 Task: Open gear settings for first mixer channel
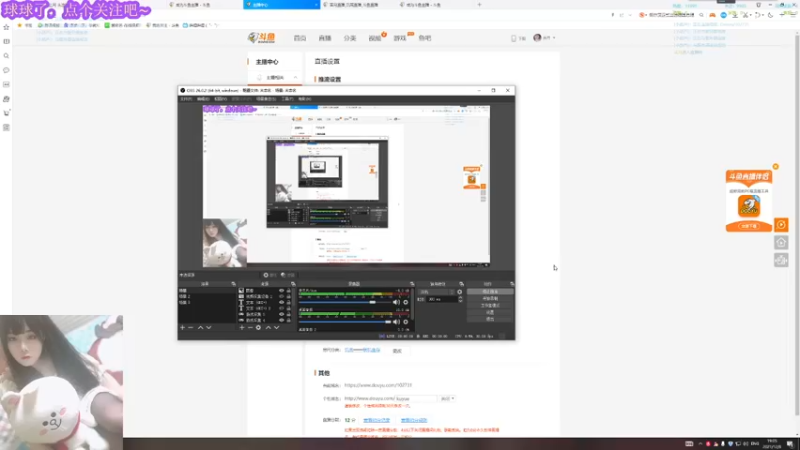406,302
